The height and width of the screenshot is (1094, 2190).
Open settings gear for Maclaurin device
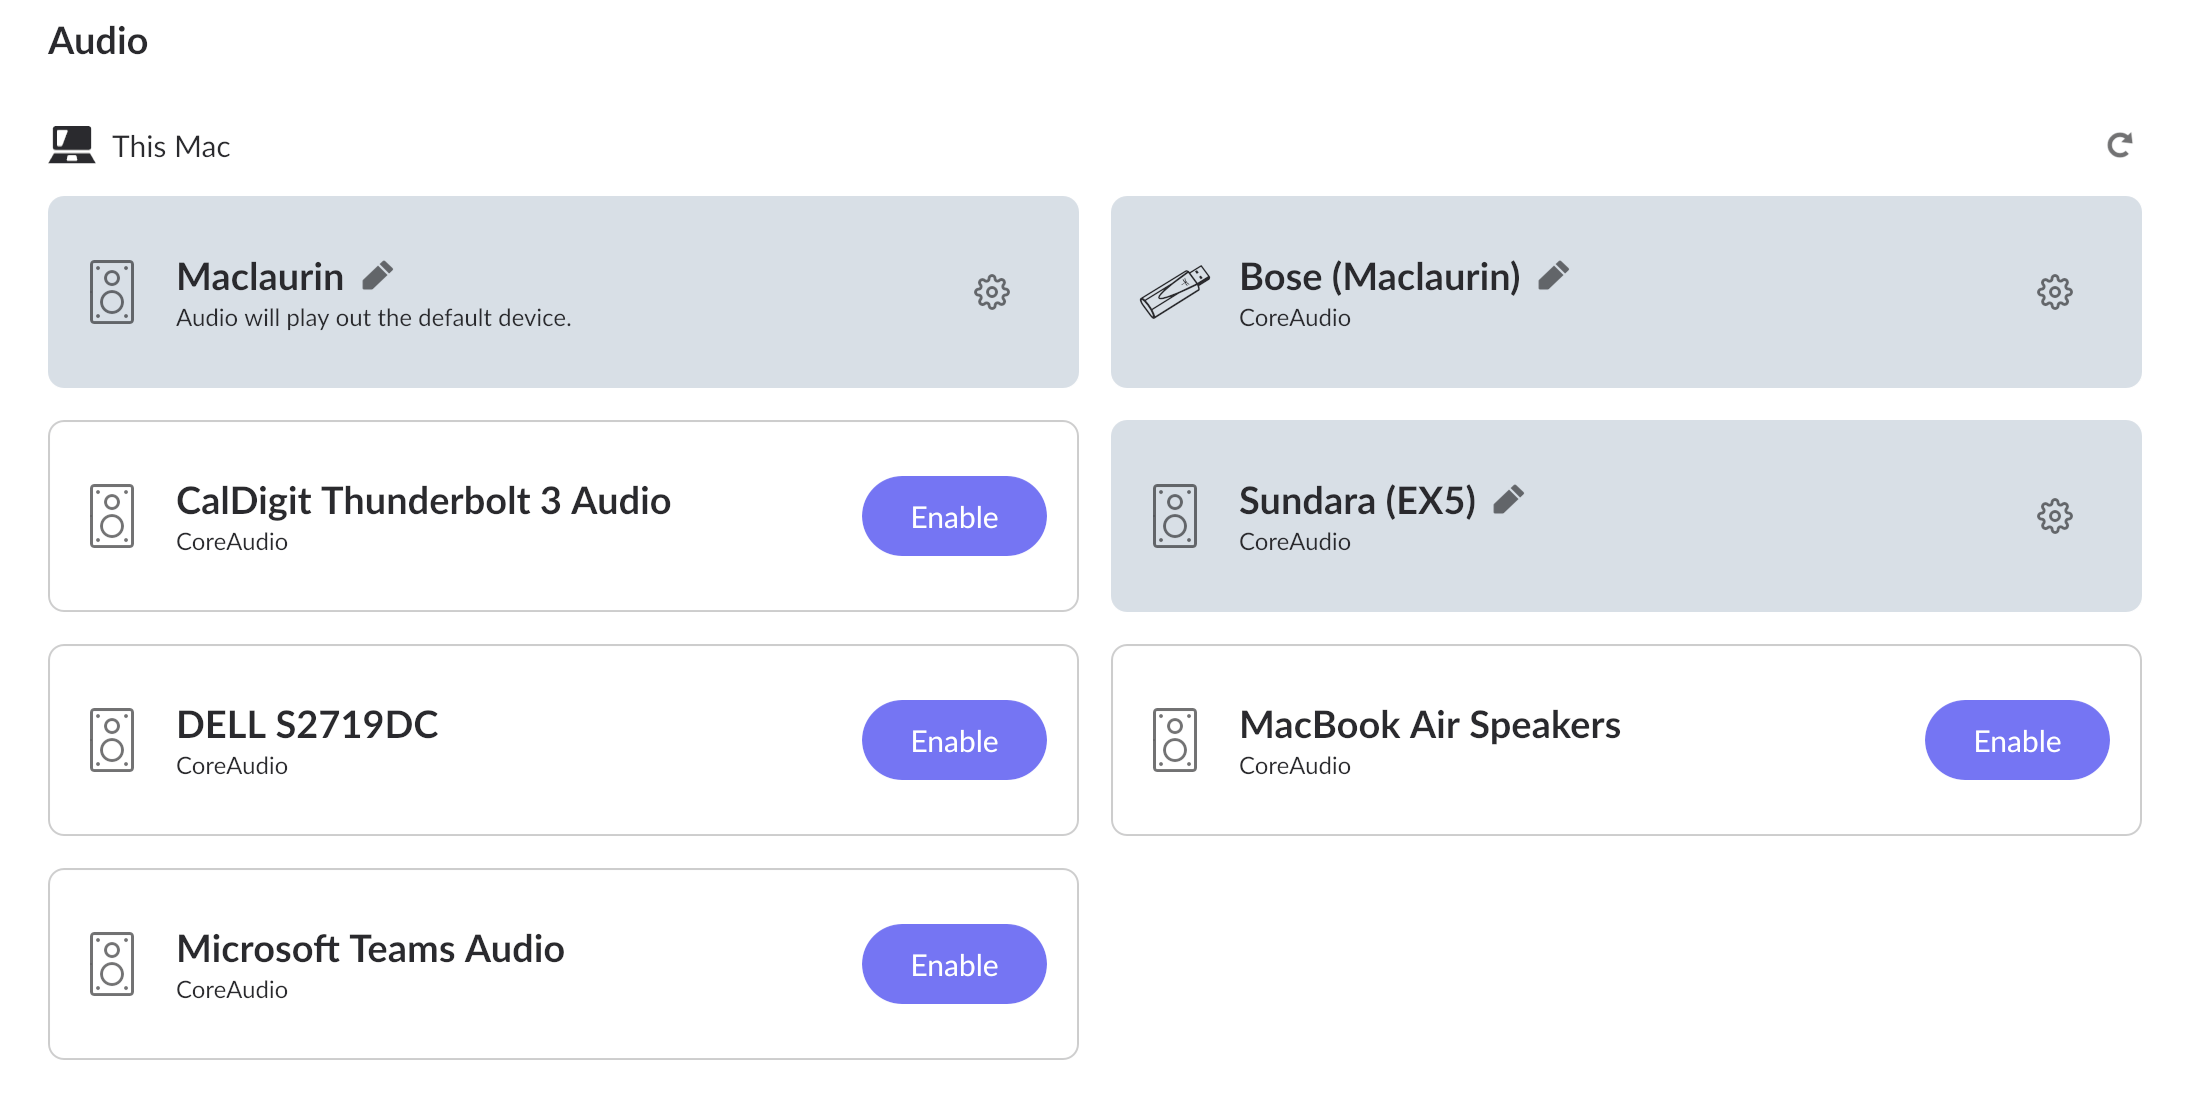tap(992, 292)
